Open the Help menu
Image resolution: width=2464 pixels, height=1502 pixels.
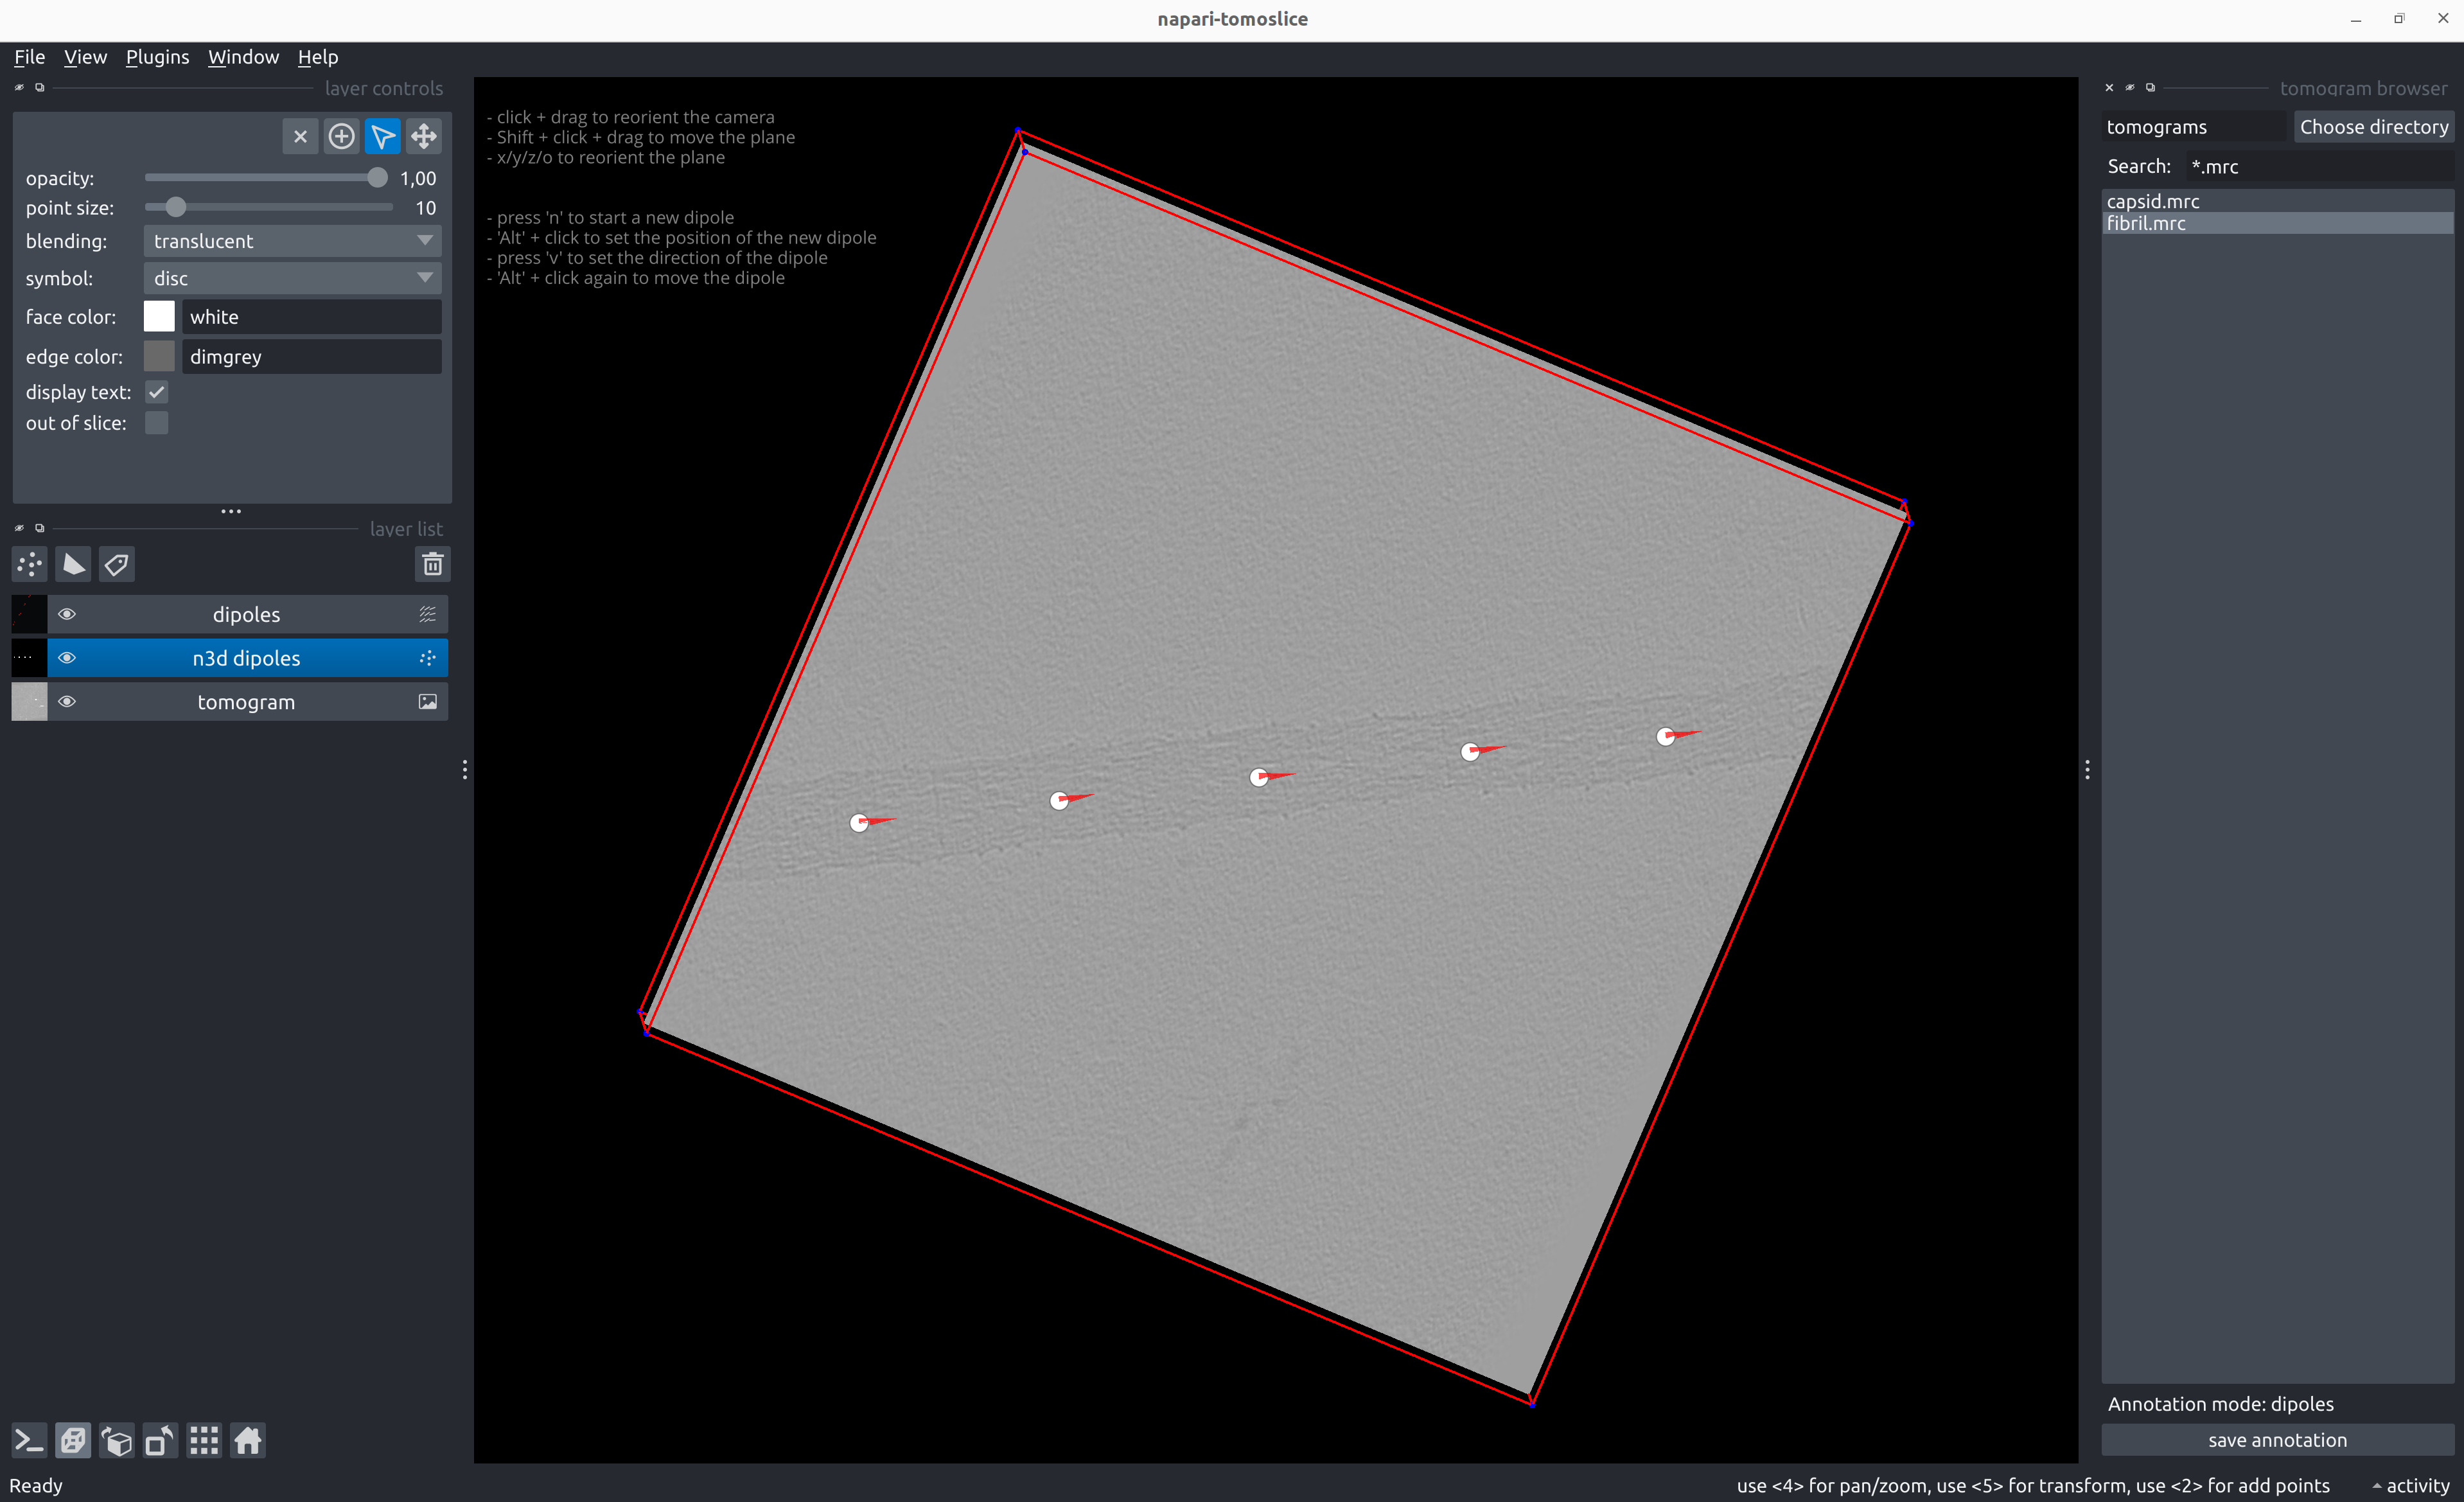pos(318,57)
